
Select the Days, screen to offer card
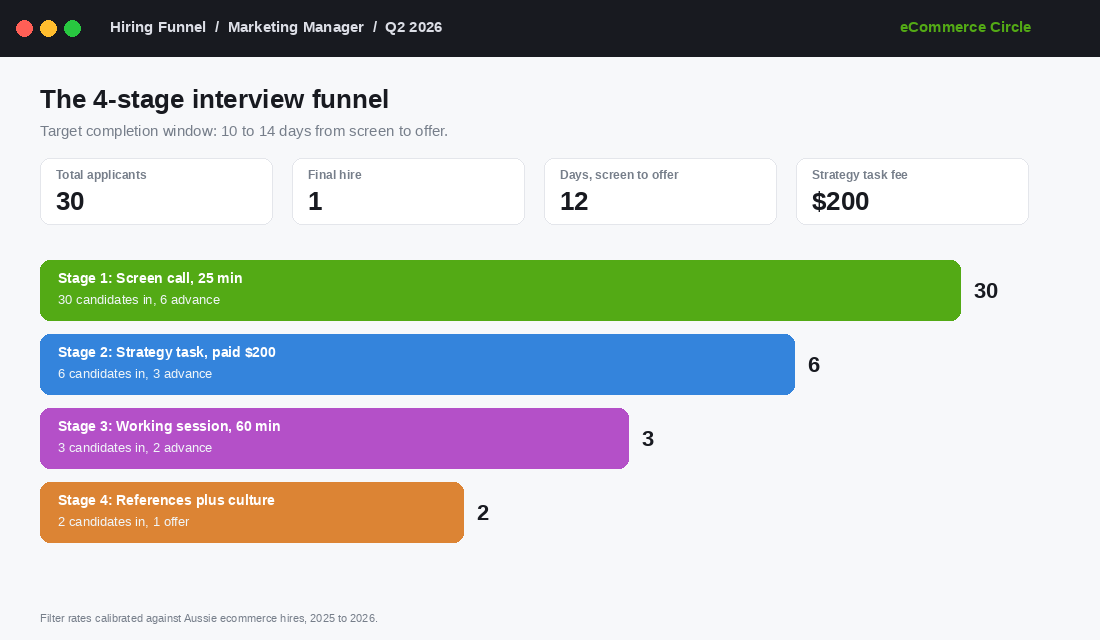click(660, 192)
